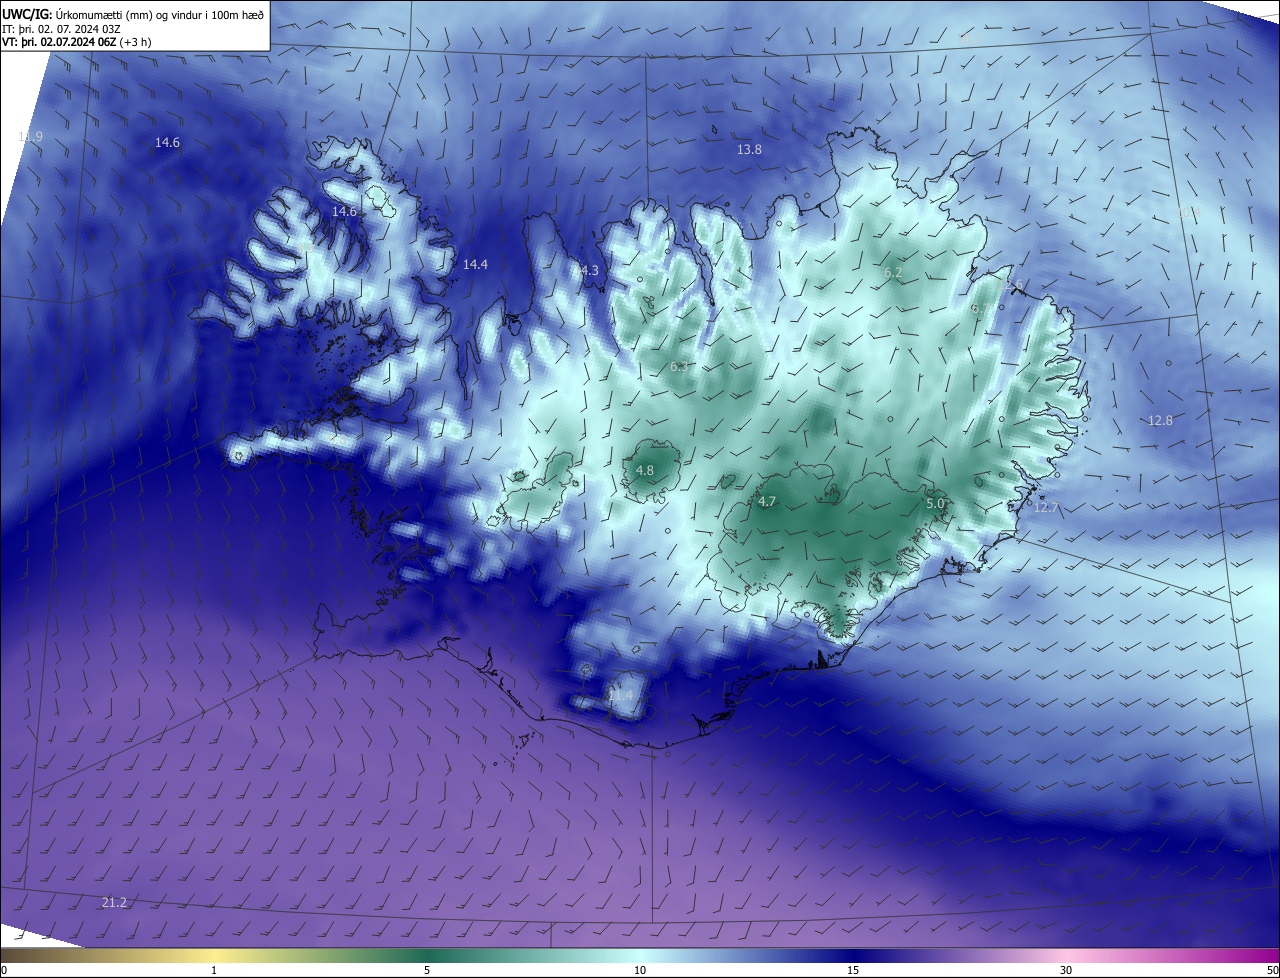
Task: Click the 12.6 value on the east coast
Action: (x=1013, y=287)
